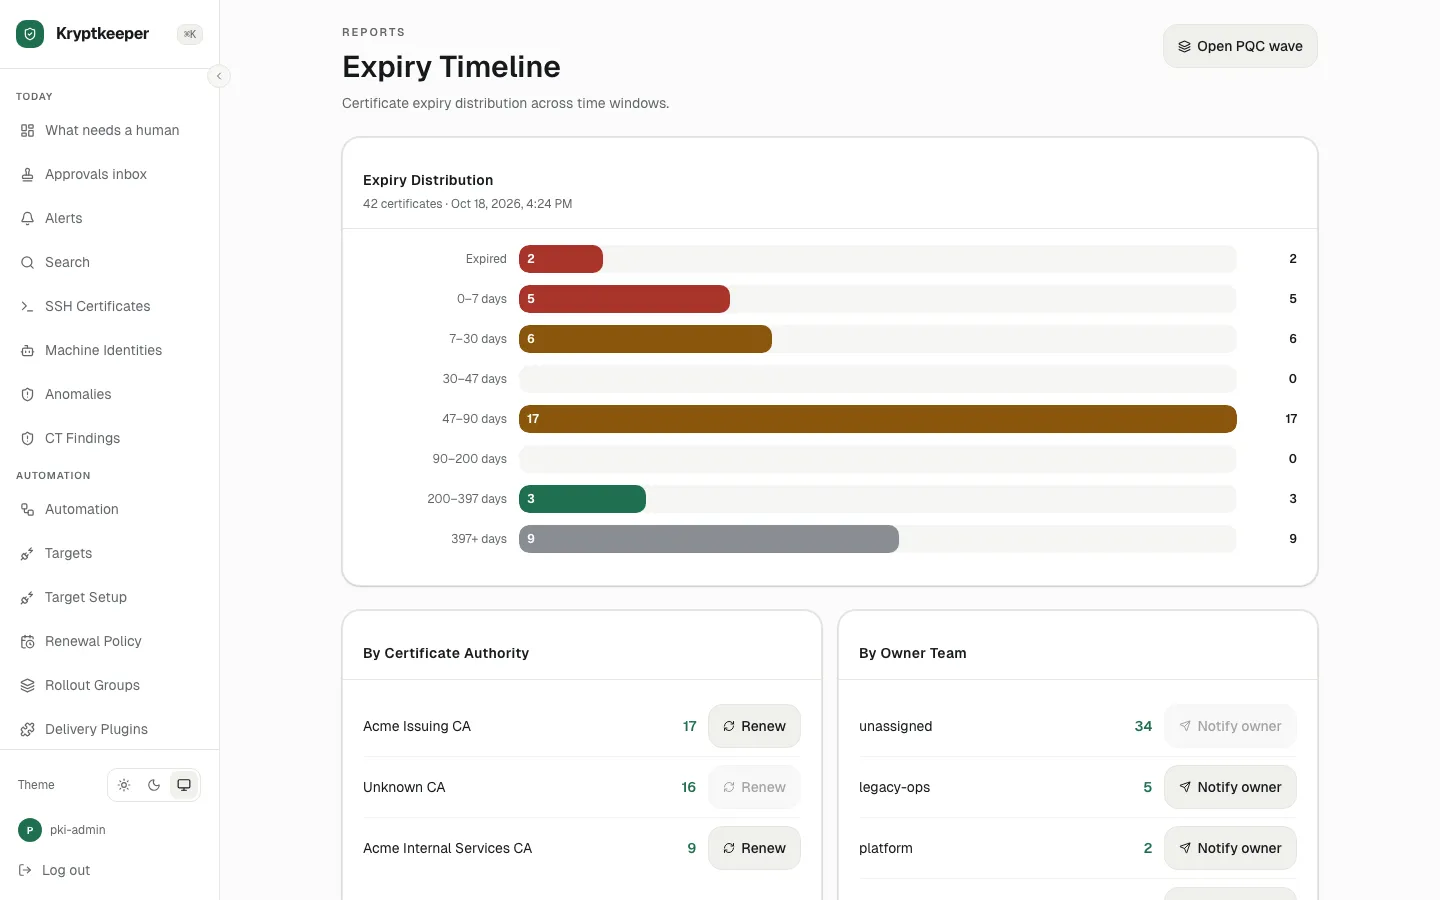Click the What needs a human grid icon
The width and height of the screenshot is (1440, 900).
(x=28, y=131)
